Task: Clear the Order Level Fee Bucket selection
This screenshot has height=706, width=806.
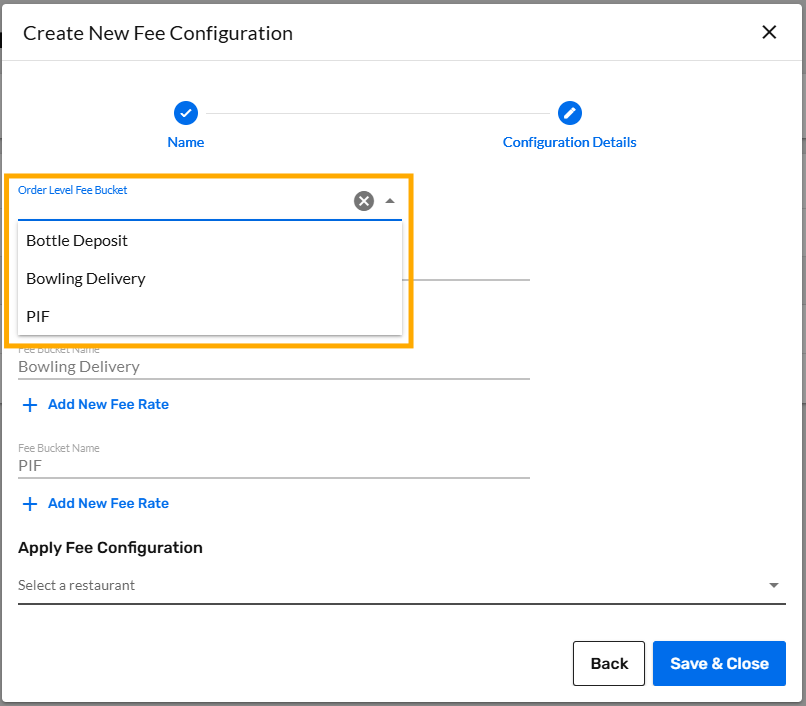Action: coord(364,201)
